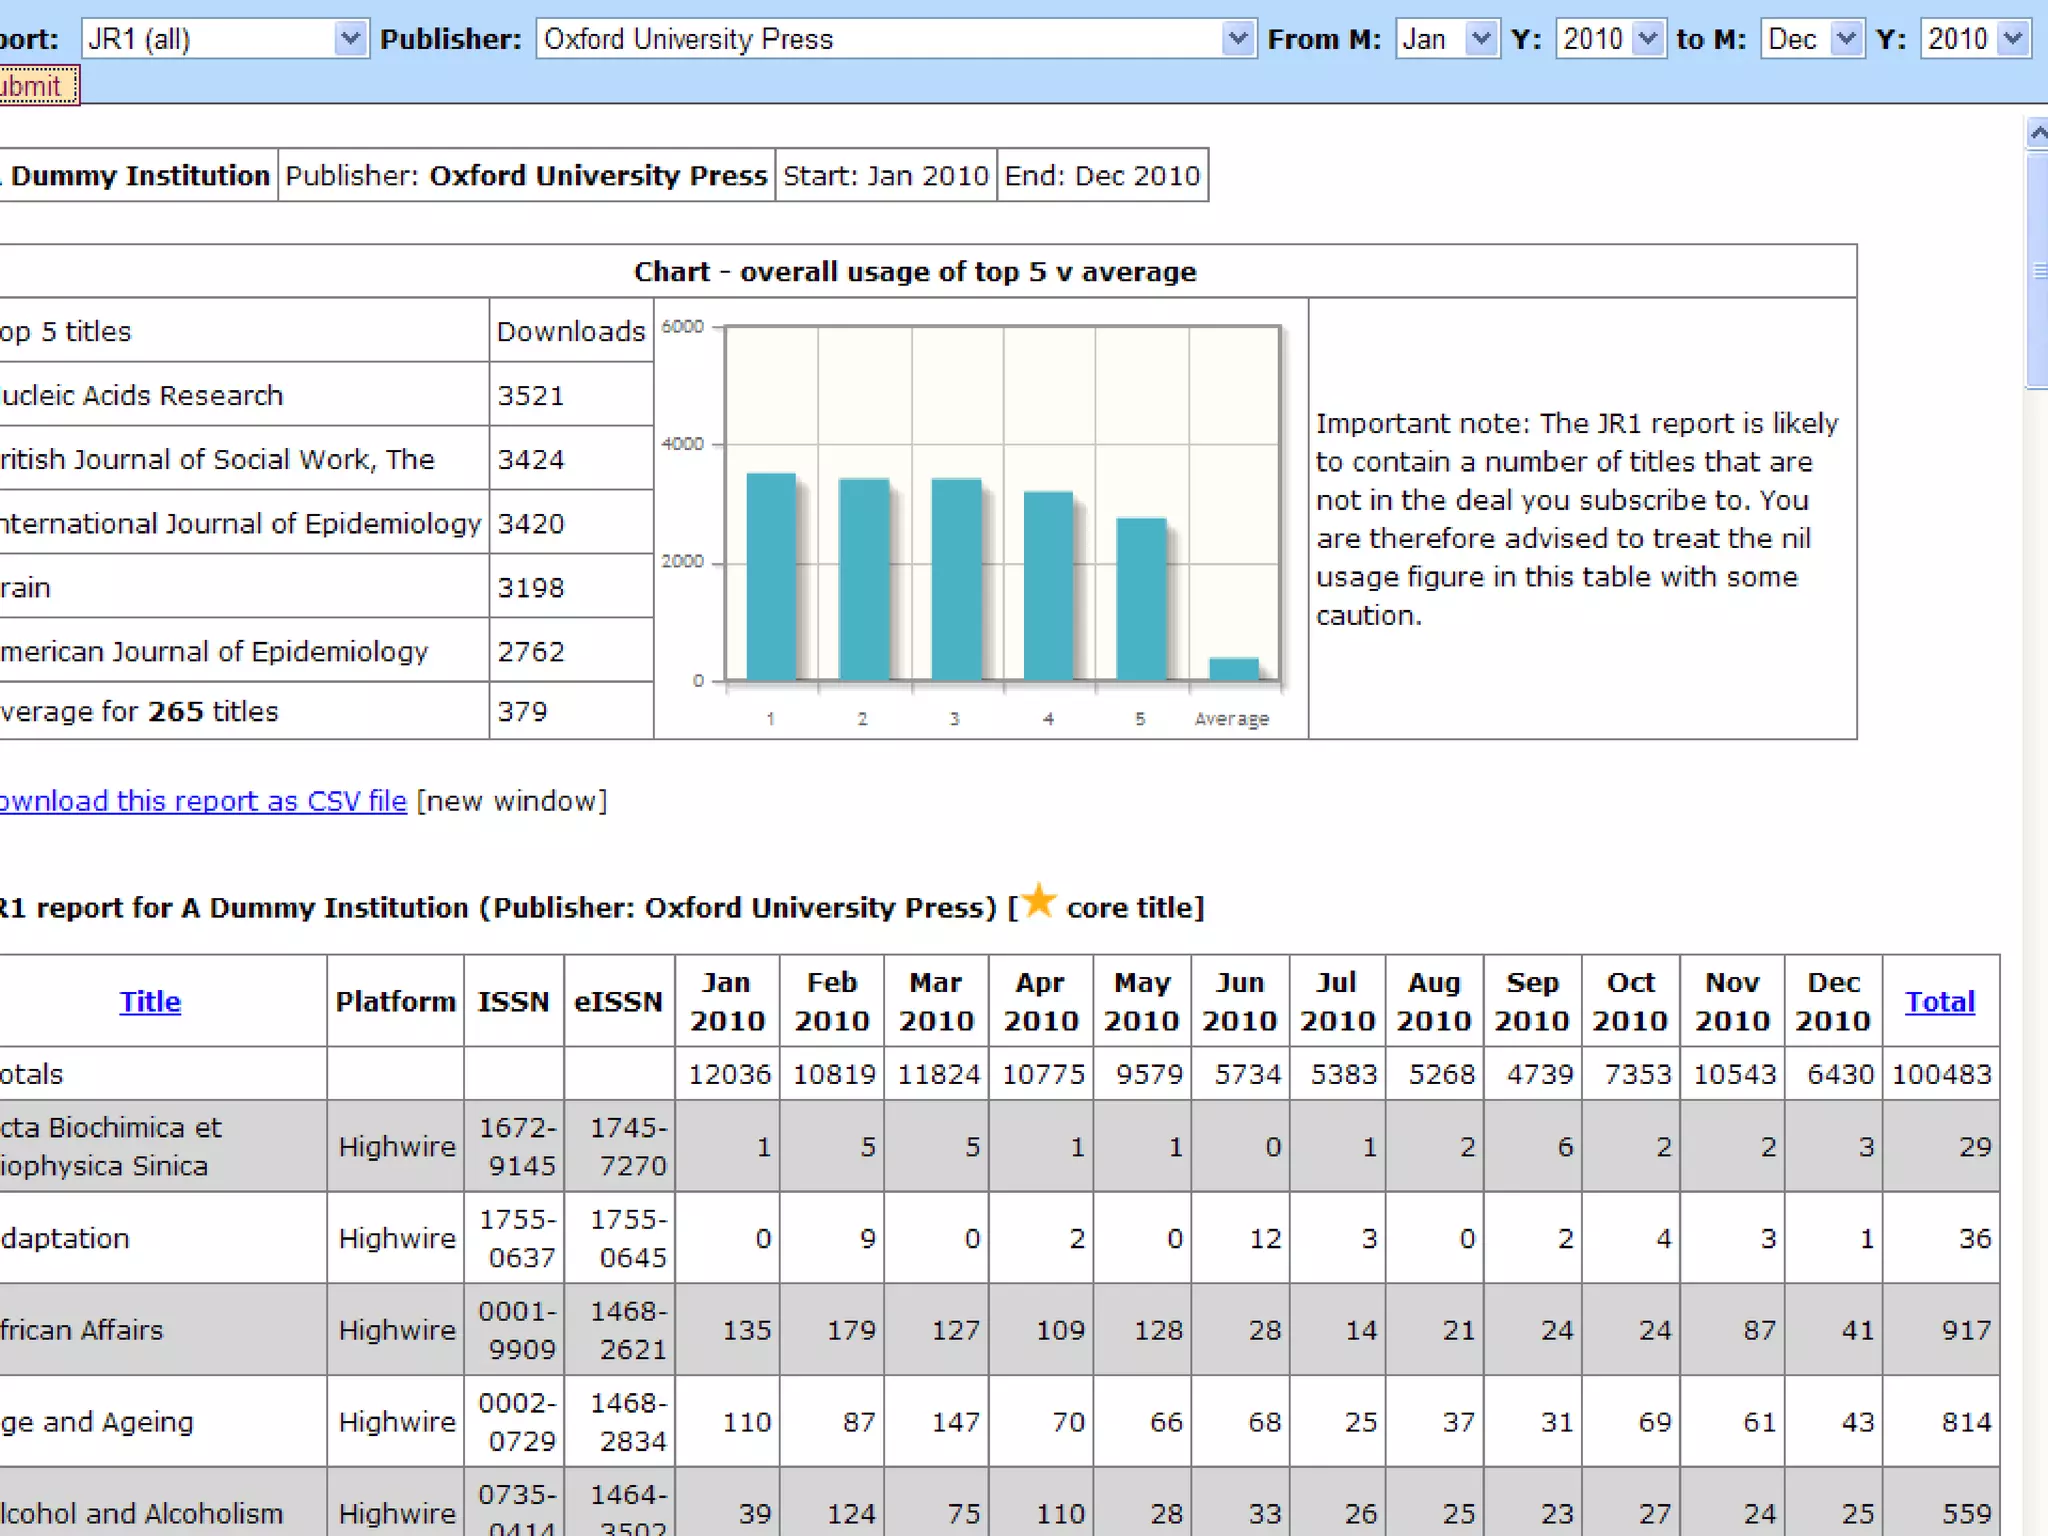Click the orange core title star icon
The height and width of the screenshot is (1536, 2048).
point(1040,900)
